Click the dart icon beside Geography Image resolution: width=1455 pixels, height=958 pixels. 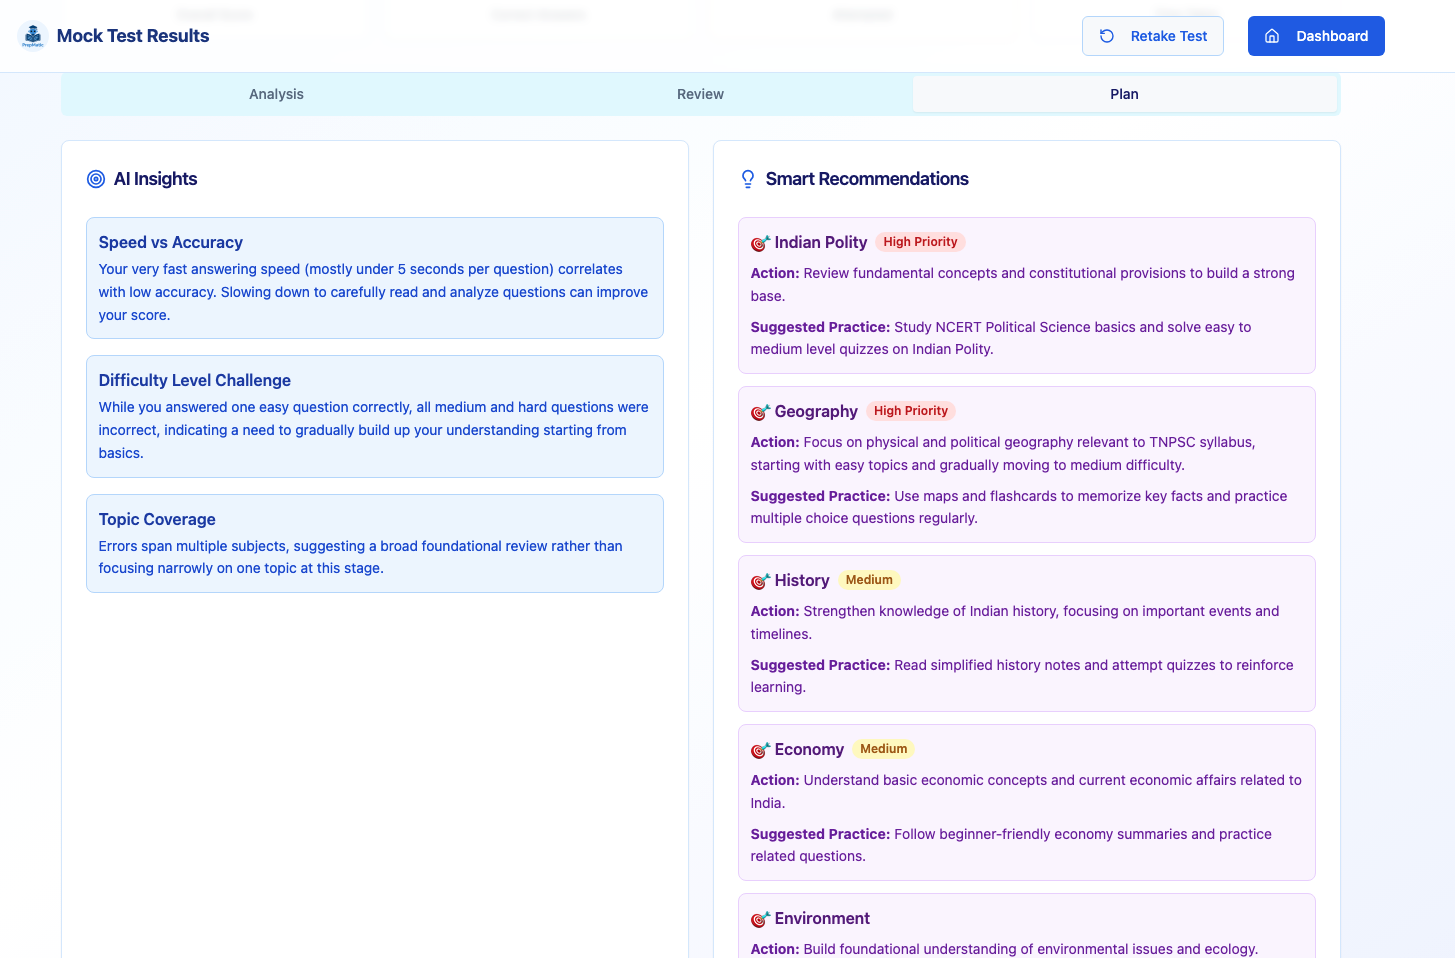point(760,412)
